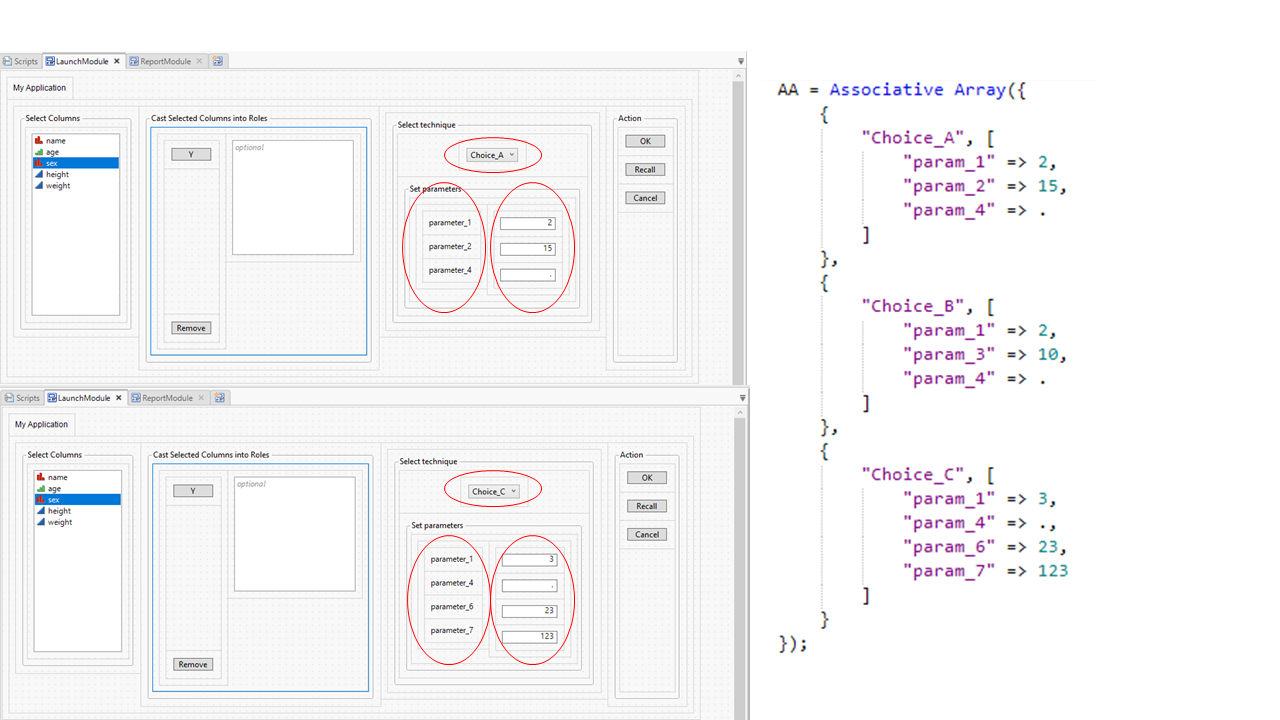
Task: Click the icon tab after ReportModule in lower window
Action: tap(220, 398)
